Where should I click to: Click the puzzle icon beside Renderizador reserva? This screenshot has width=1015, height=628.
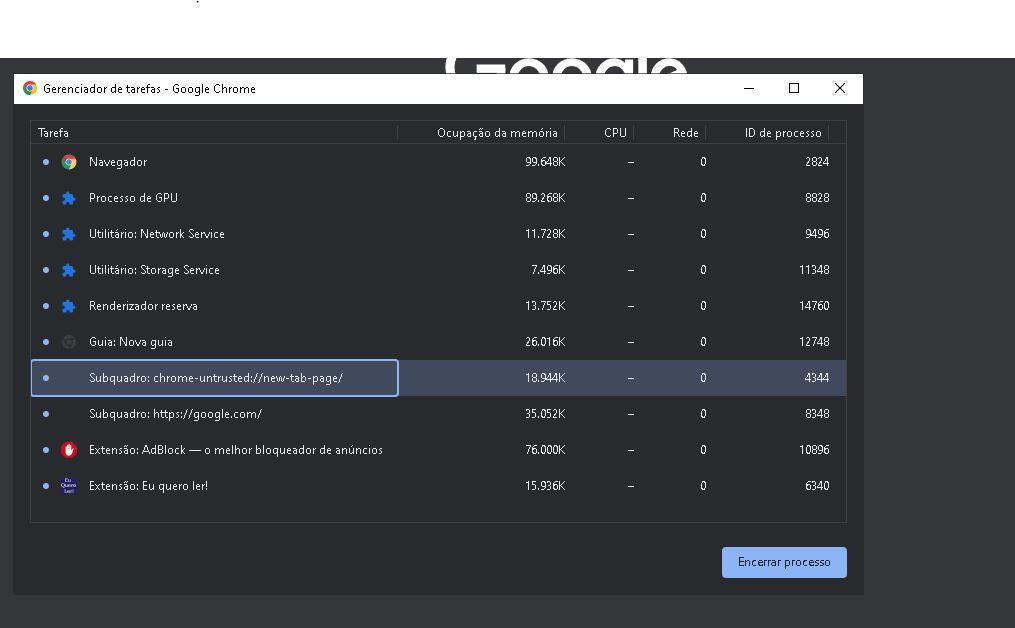pyautogui.click(x=69, y=306)
